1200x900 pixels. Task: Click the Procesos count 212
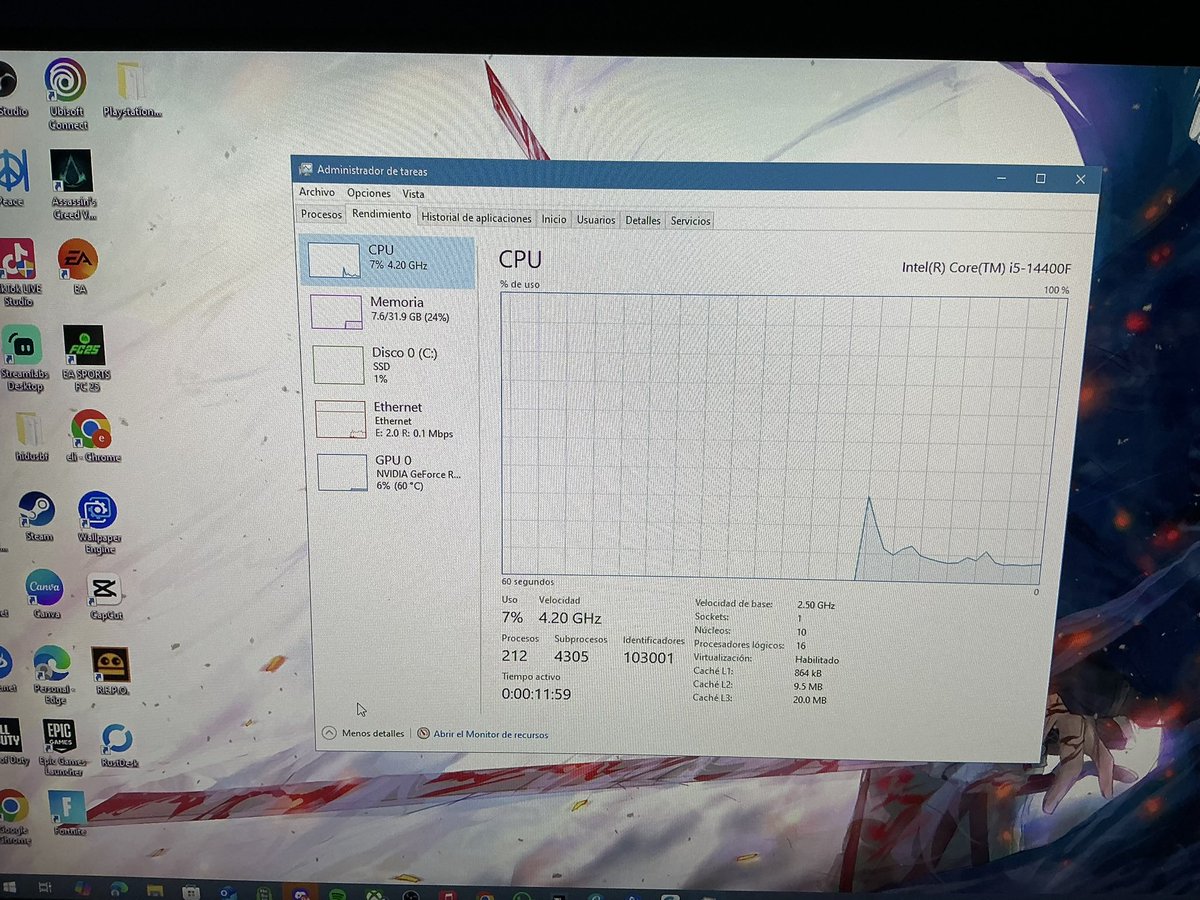pyautogui.click(x=514, y=656)
